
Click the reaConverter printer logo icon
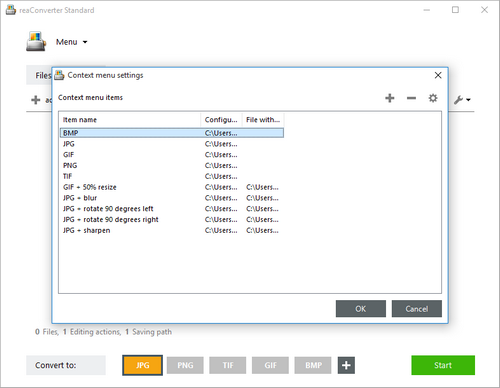(x=35, y=41)
